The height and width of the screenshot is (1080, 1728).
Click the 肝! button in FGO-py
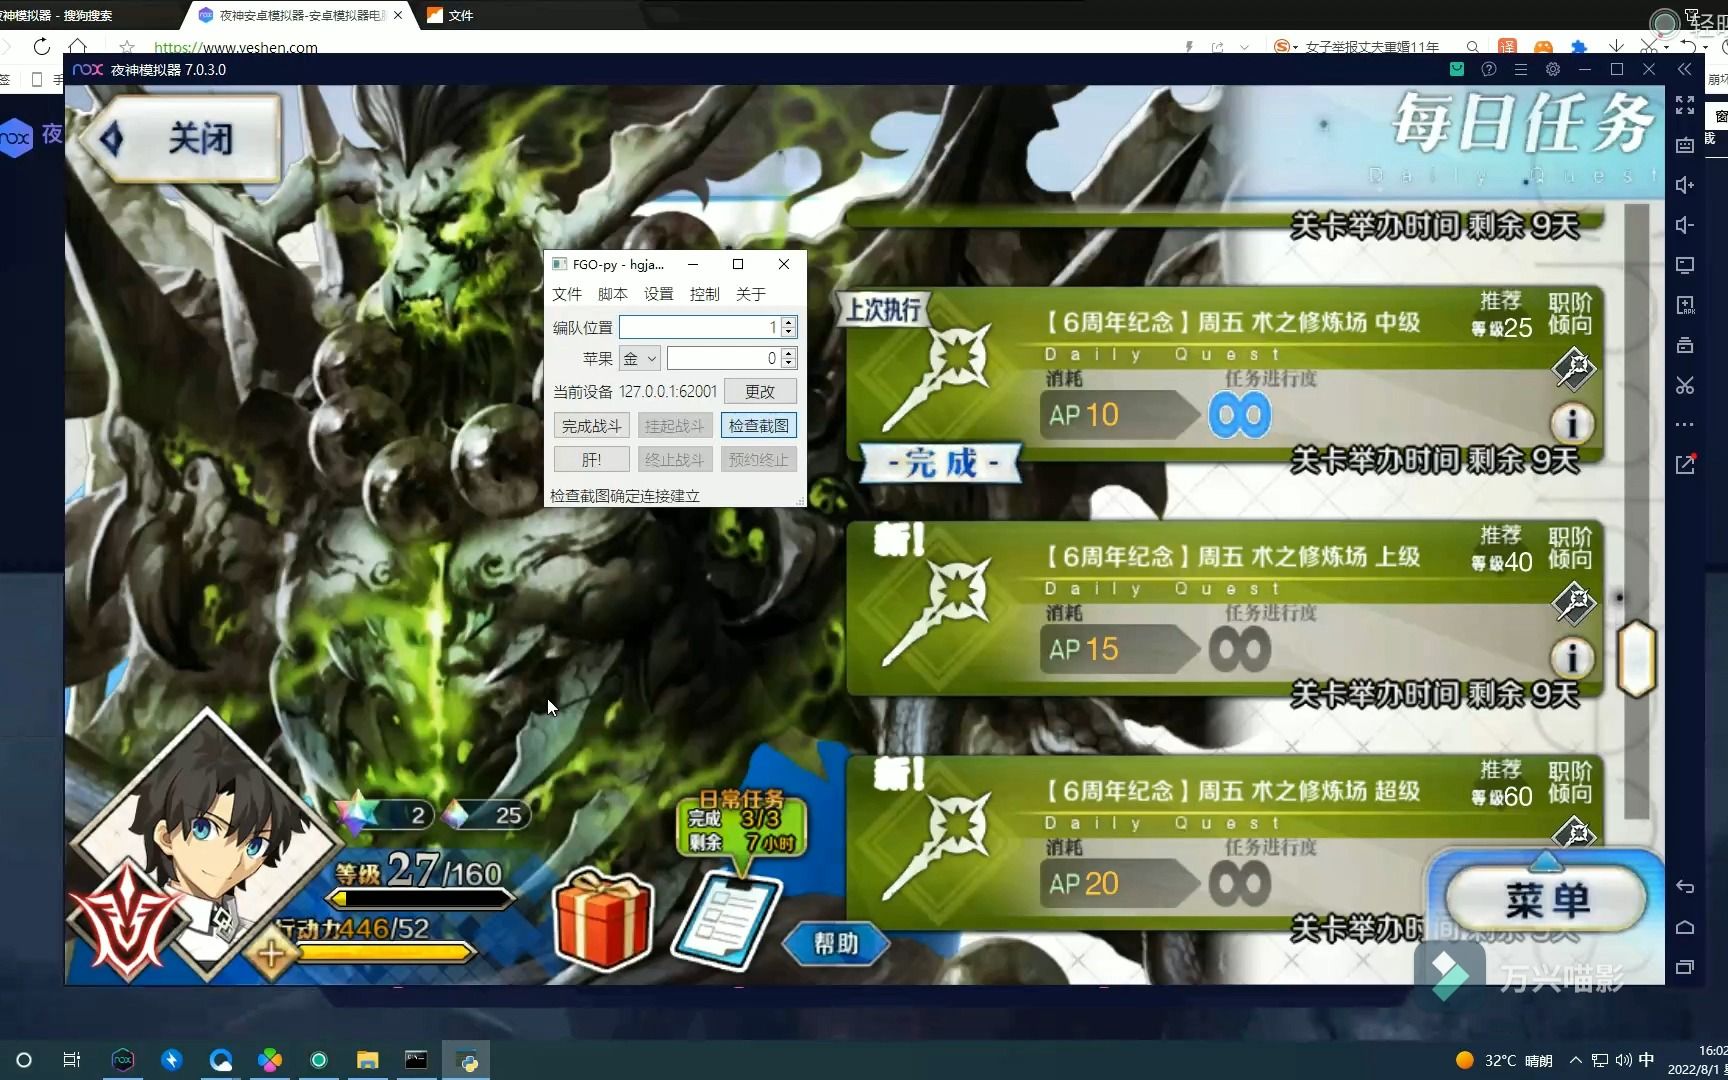point(591,459)
